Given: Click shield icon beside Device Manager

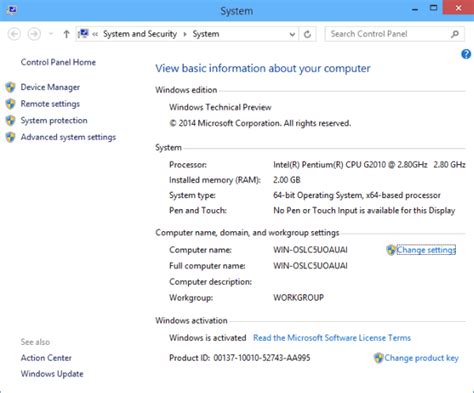Looking at the screenshot, I should click(10, 87).
